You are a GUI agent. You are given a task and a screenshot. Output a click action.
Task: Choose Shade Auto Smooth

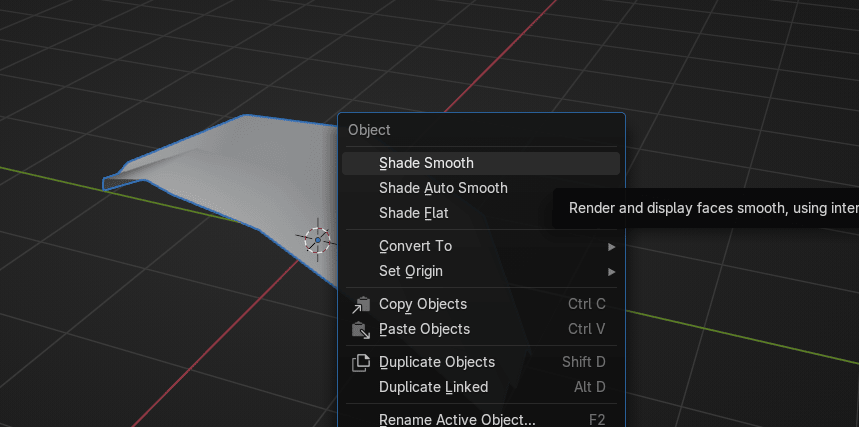click(443, 188)
